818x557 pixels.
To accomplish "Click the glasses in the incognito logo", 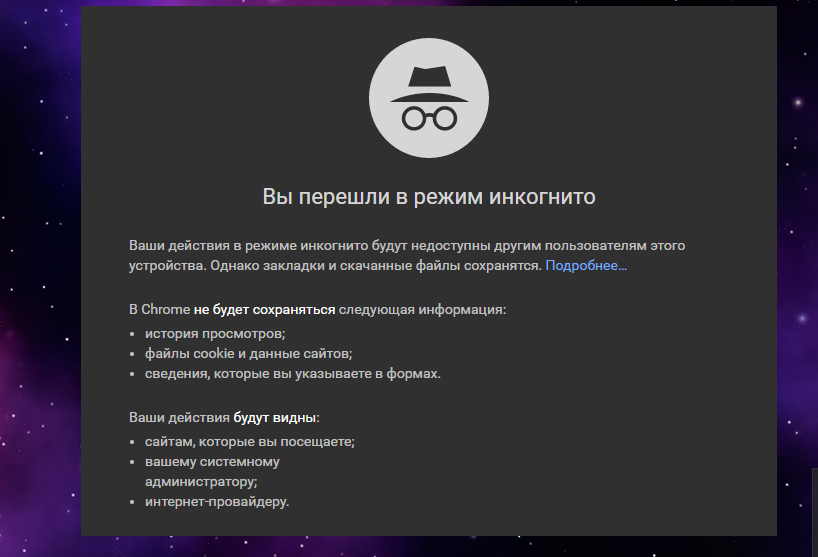I will click(429, 118).
